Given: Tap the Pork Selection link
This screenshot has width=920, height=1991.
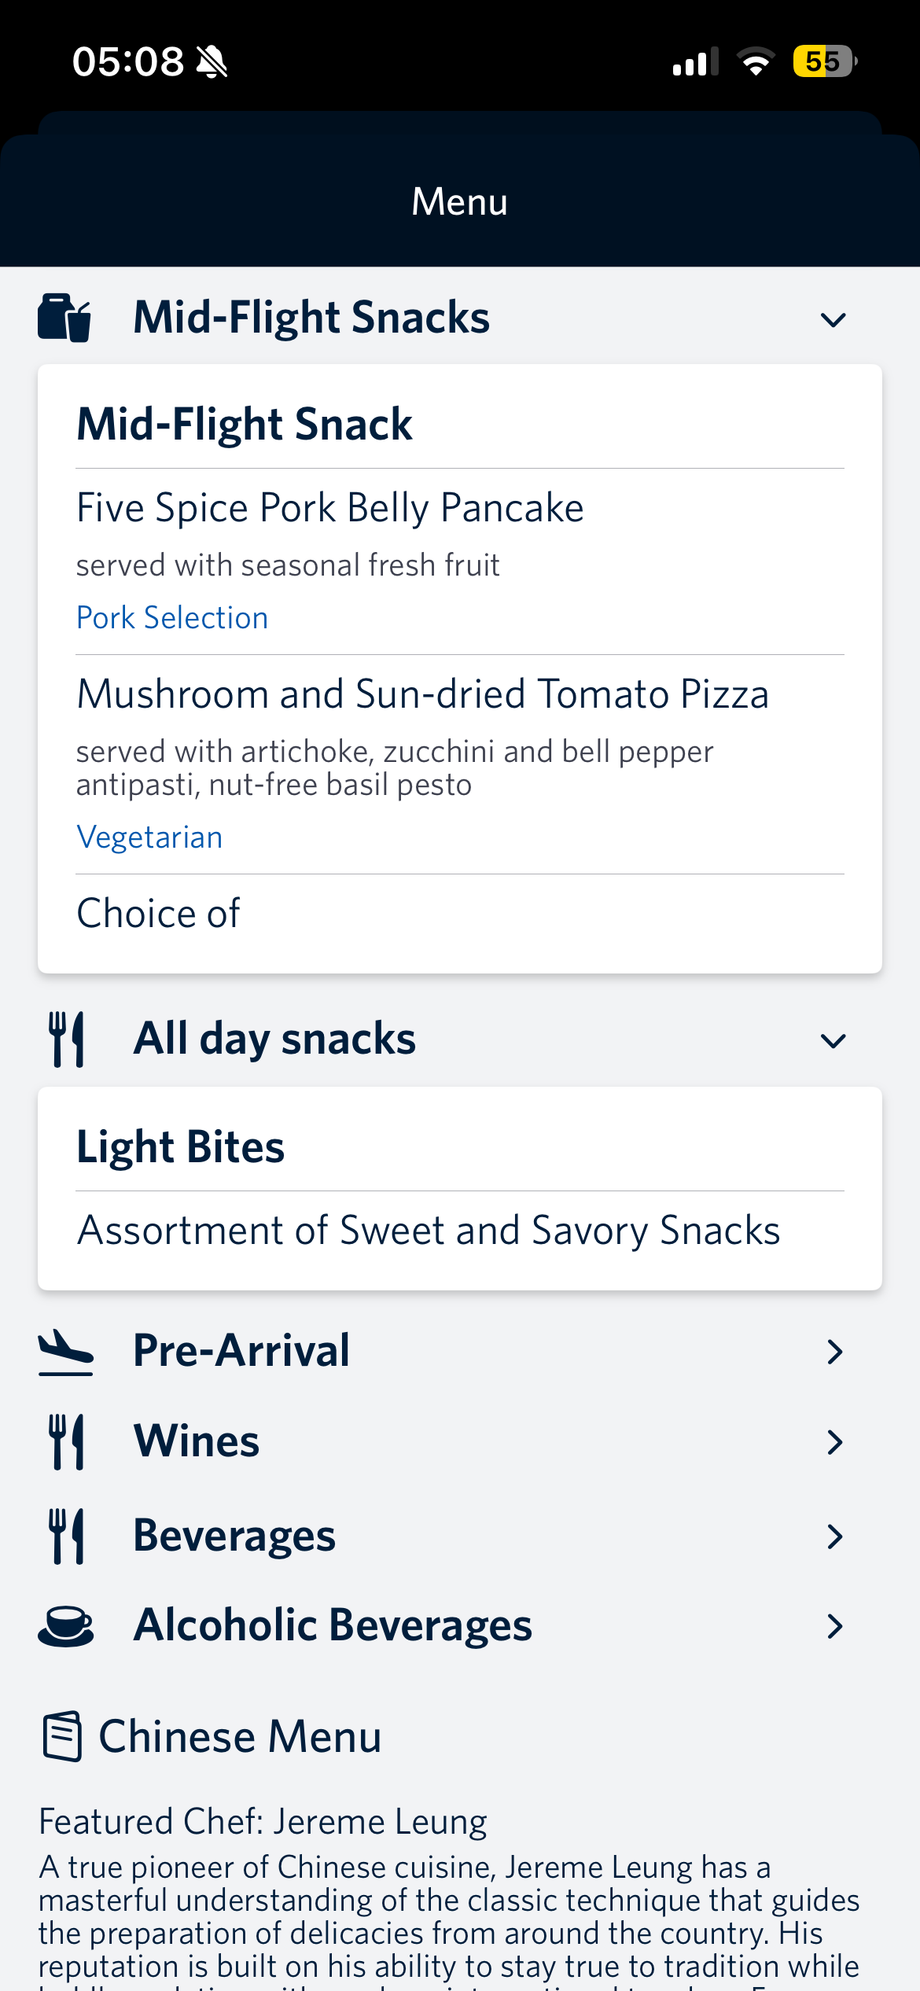Looking at the screenshot, I should click(x=172, y=618).
